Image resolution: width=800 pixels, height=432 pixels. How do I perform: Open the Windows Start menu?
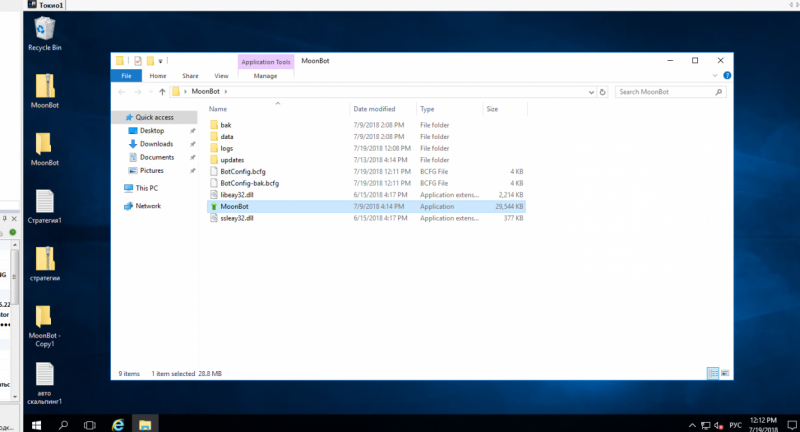[36, 424]
